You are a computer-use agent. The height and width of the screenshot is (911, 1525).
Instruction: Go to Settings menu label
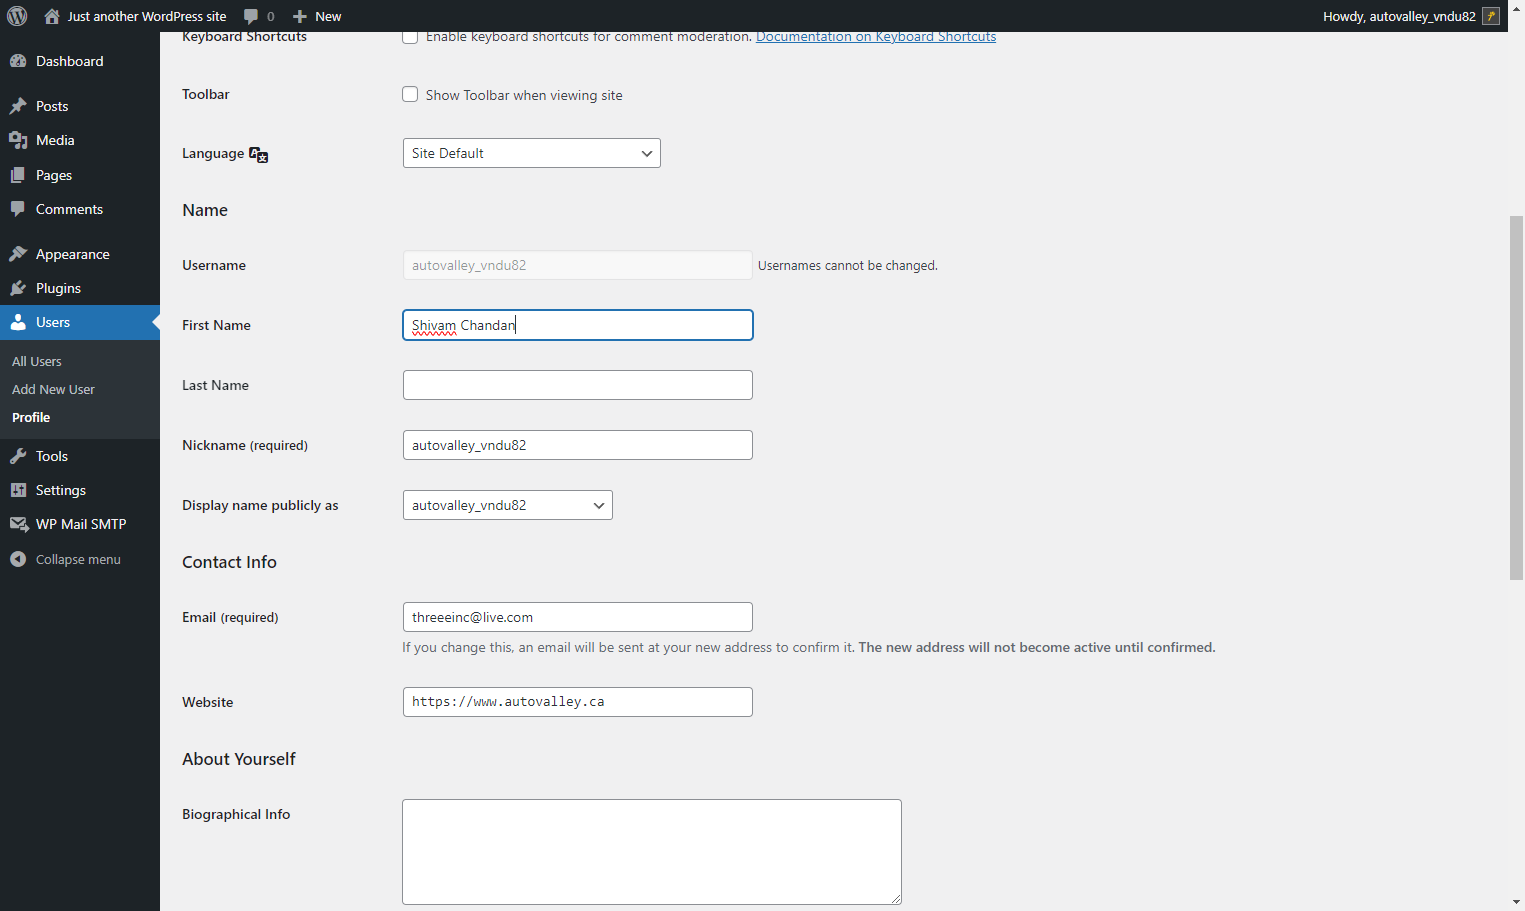61,490
